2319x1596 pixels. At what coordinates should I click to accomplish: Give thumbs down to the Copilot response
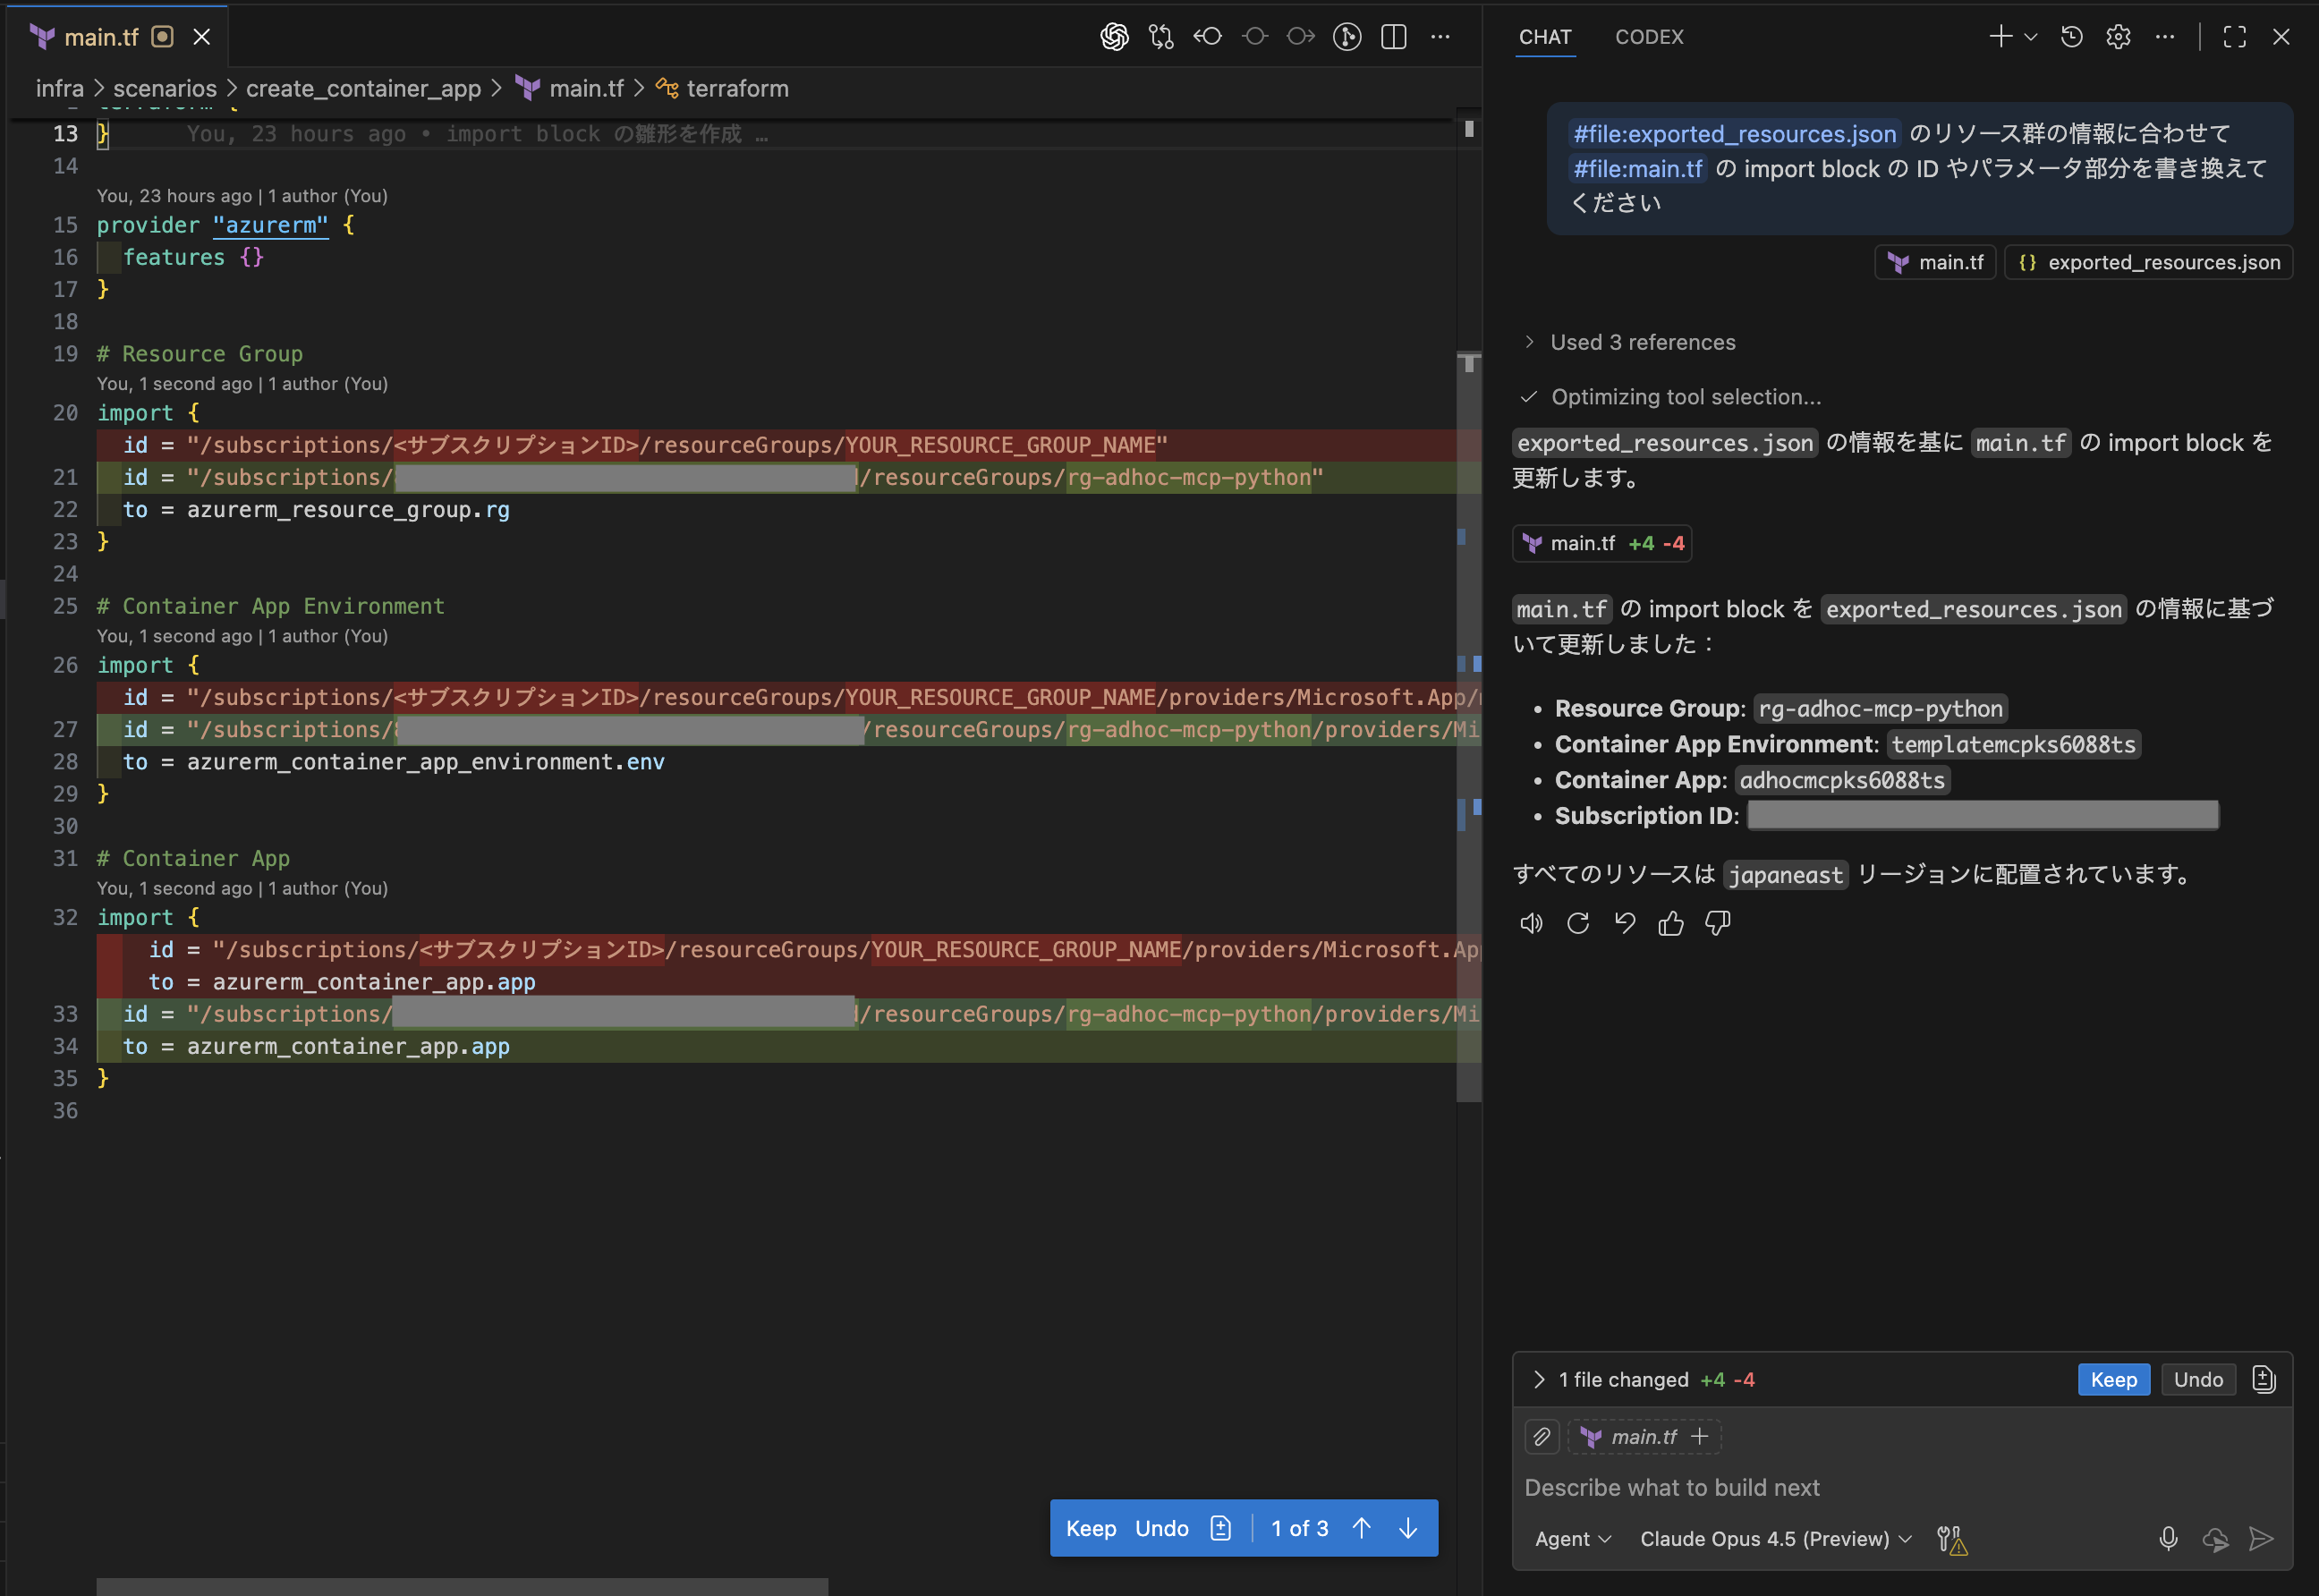point(1717,923)
